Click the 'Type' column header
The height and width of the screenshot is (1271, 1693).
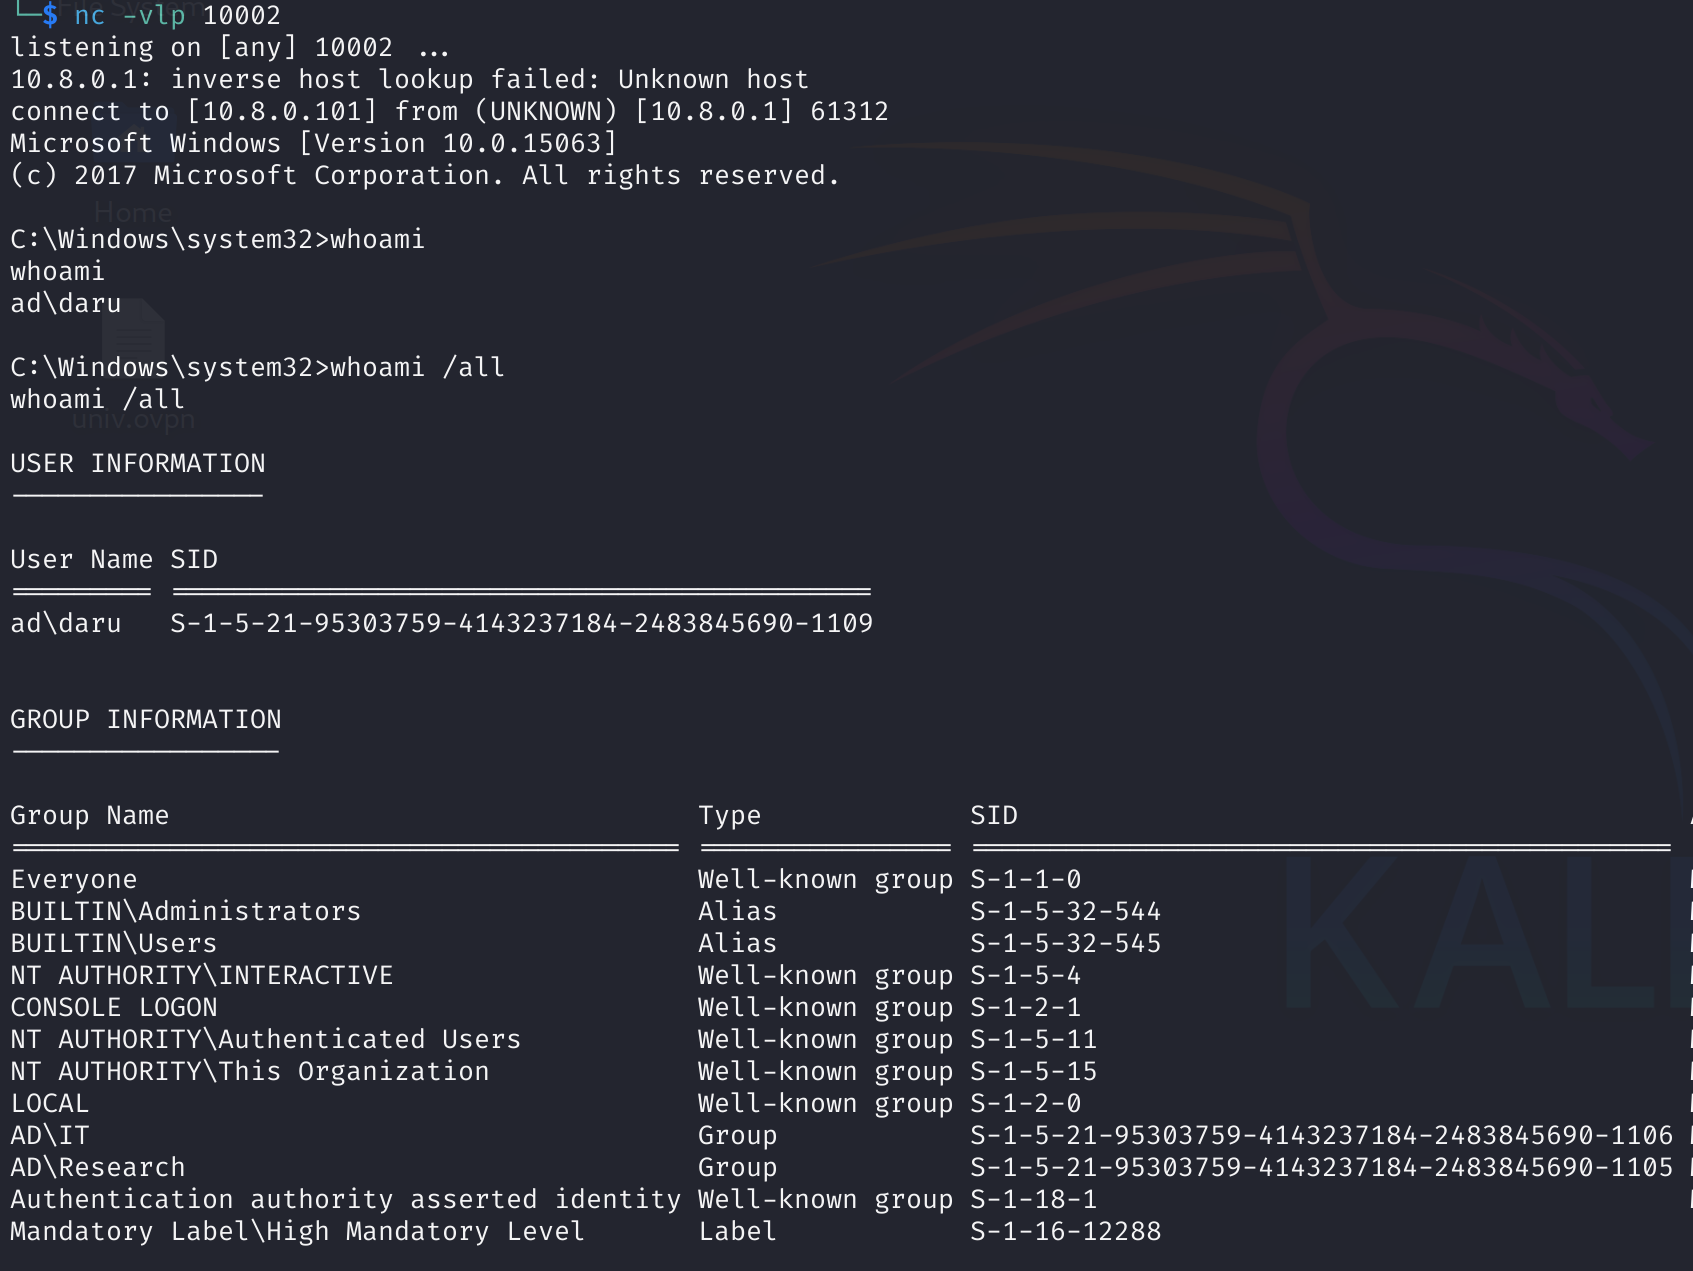[x=729, y=815]
